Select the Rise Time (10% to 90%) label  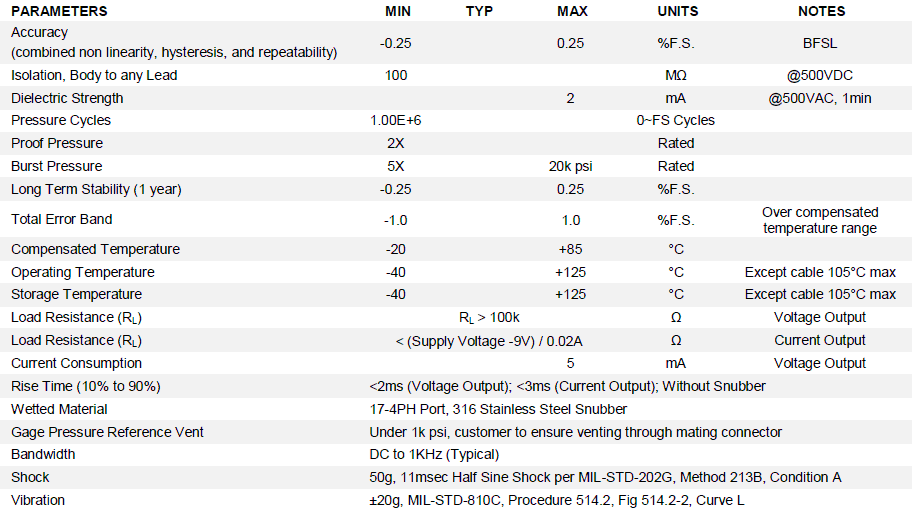86,386
